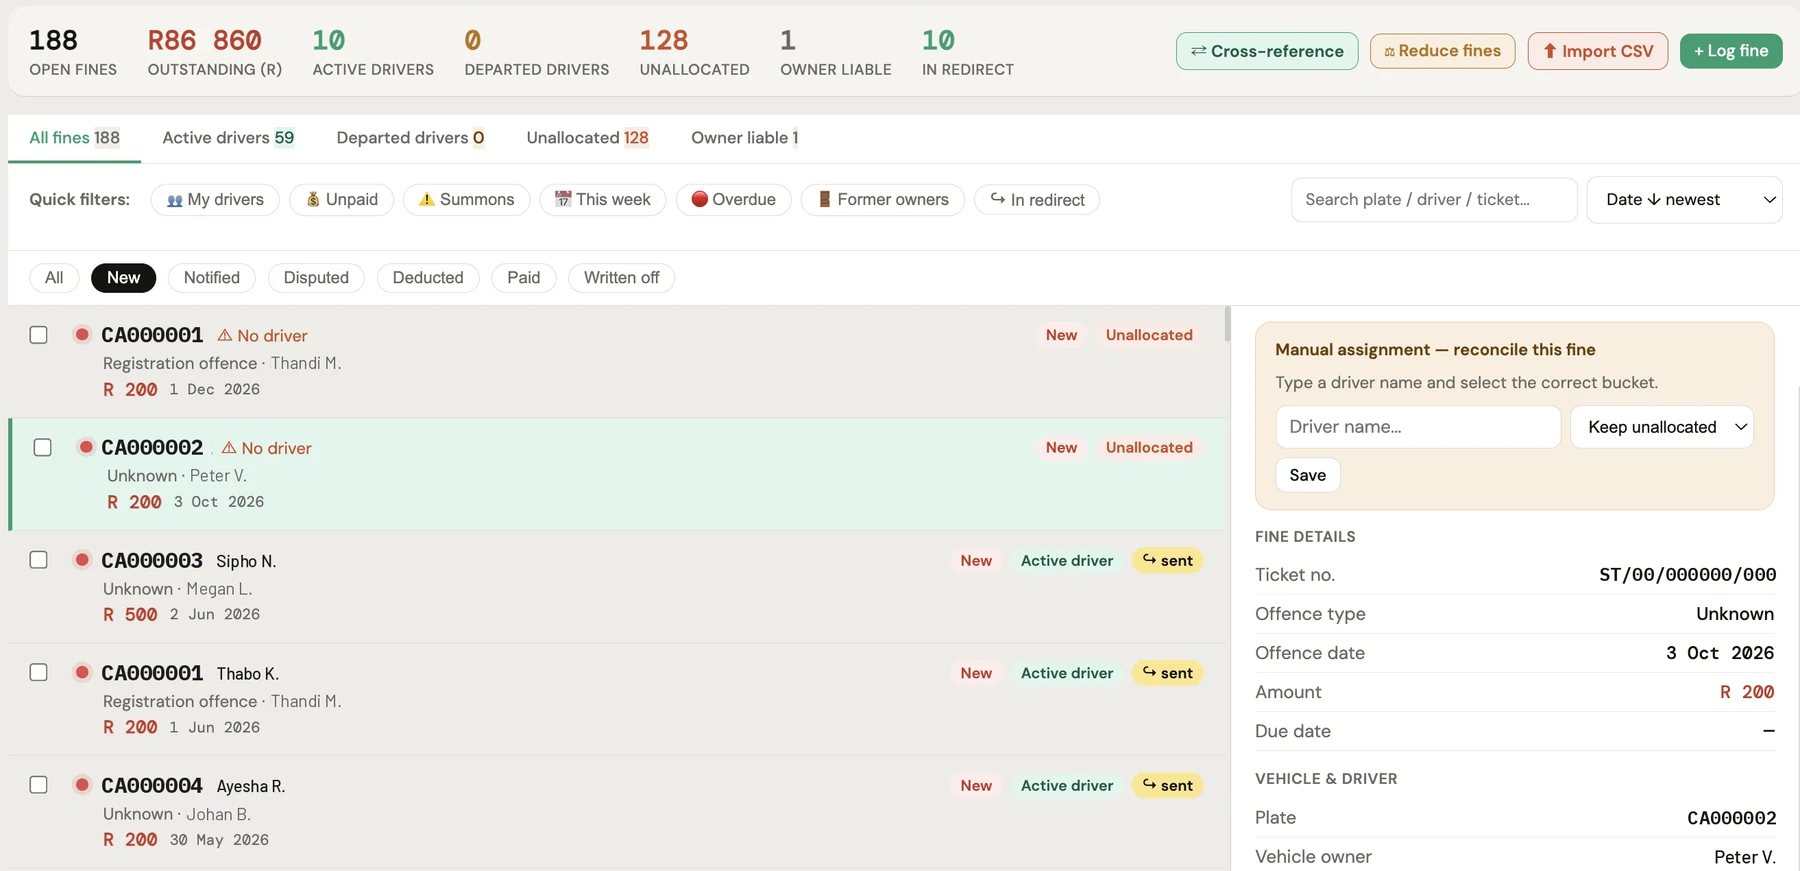Switch to Unallocated tab
Viewport: 1800px width, 871px height.
pyautogui.click(x=587, y=138)
